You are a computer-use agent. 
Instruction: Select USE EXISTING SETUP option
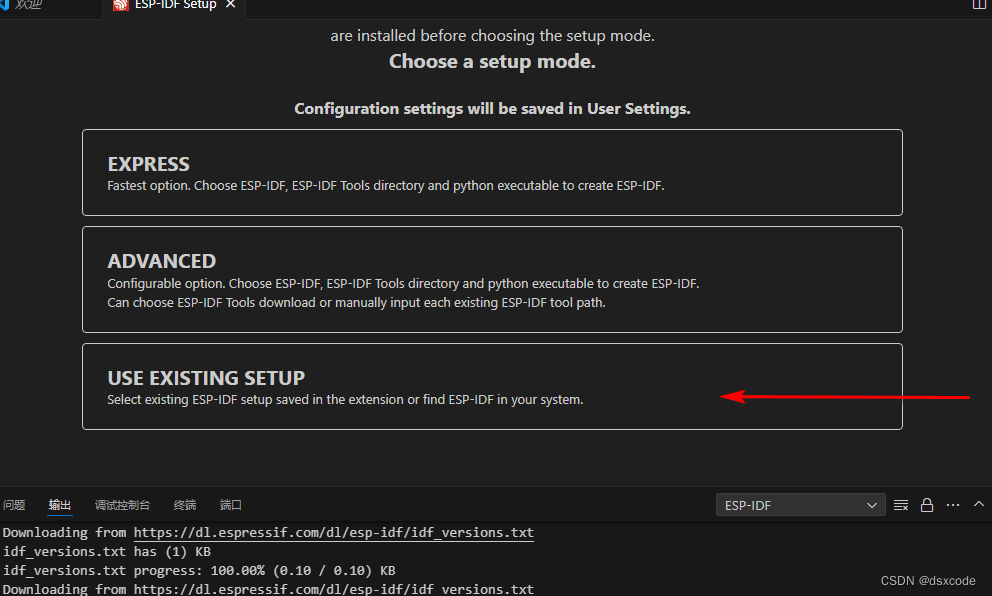[x=492, y=386]
